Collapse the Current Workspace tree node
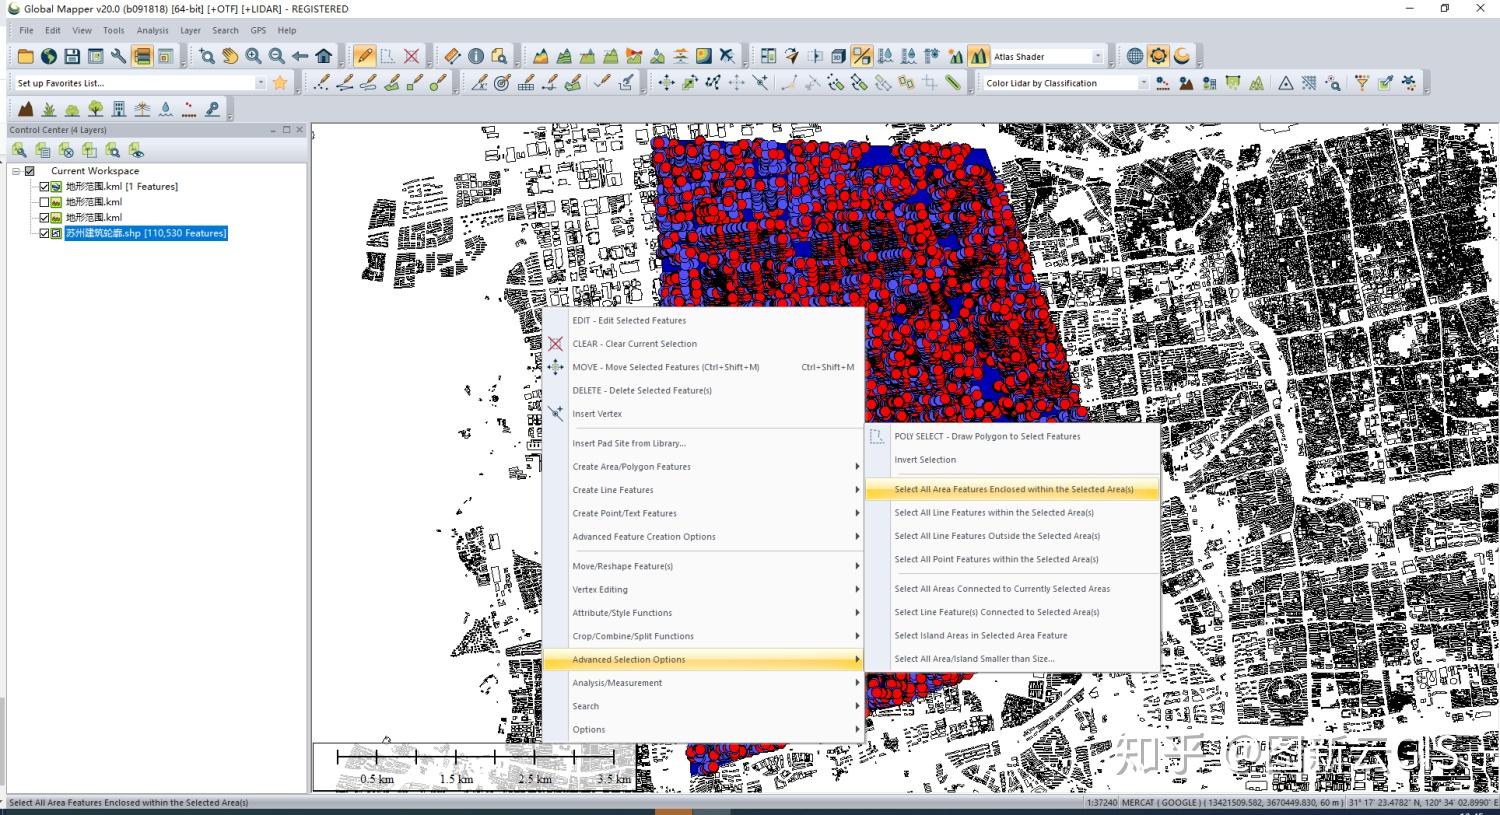This screenshot has height=815, width=1500. tap(16, 171)
